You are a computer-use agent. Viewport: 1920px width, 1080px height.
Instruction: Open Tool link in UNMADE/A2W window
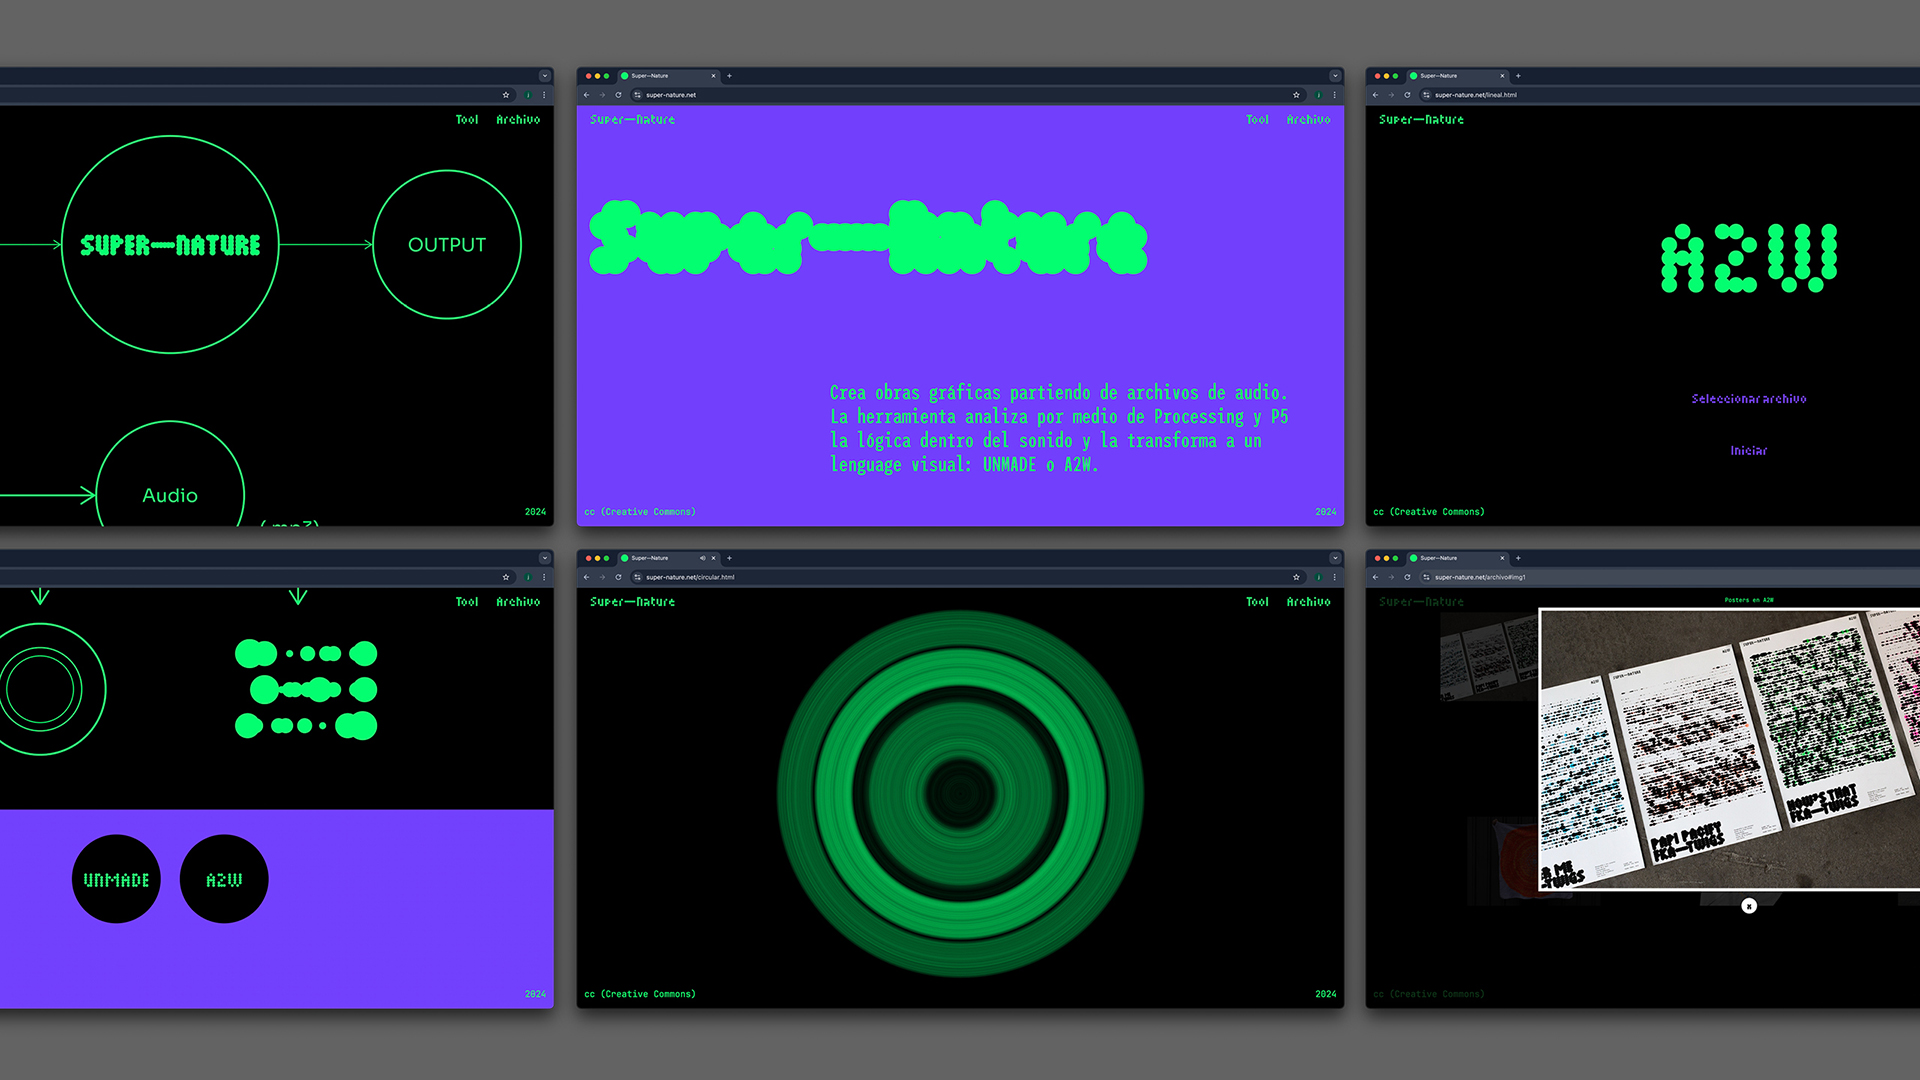[467, 602]
